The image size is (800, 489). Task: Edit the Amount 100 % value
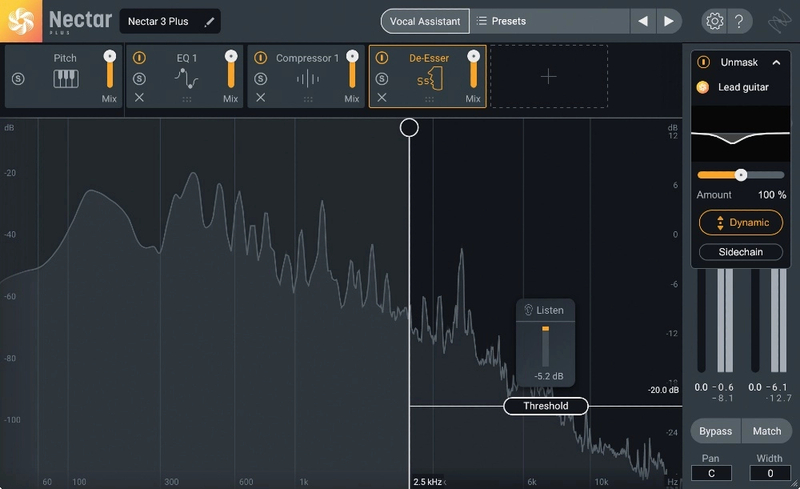point(771,194)
